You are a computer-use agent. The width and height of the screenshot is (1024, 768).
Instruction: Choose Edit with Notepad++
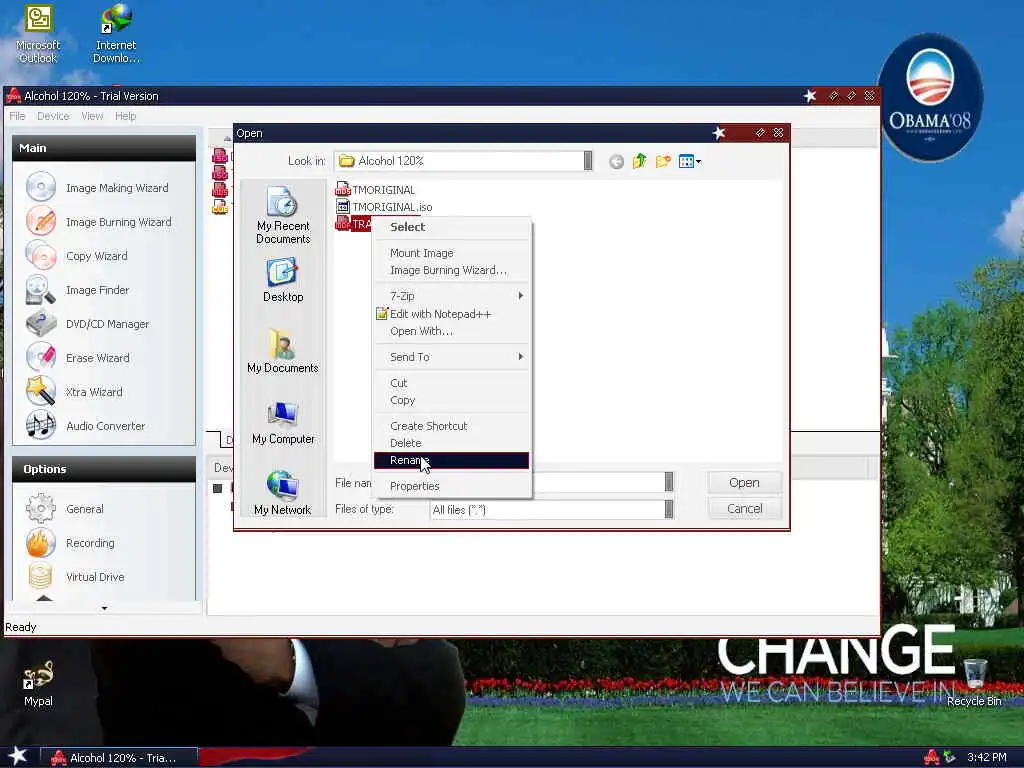coord(451,313)
